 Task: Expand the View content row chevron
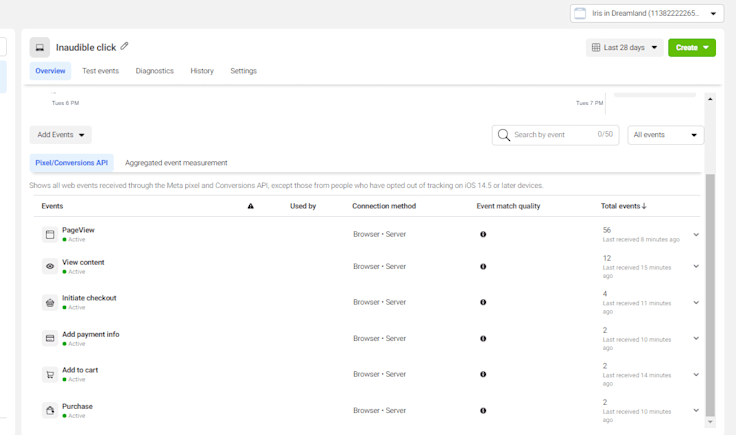(x=696, y=266)
